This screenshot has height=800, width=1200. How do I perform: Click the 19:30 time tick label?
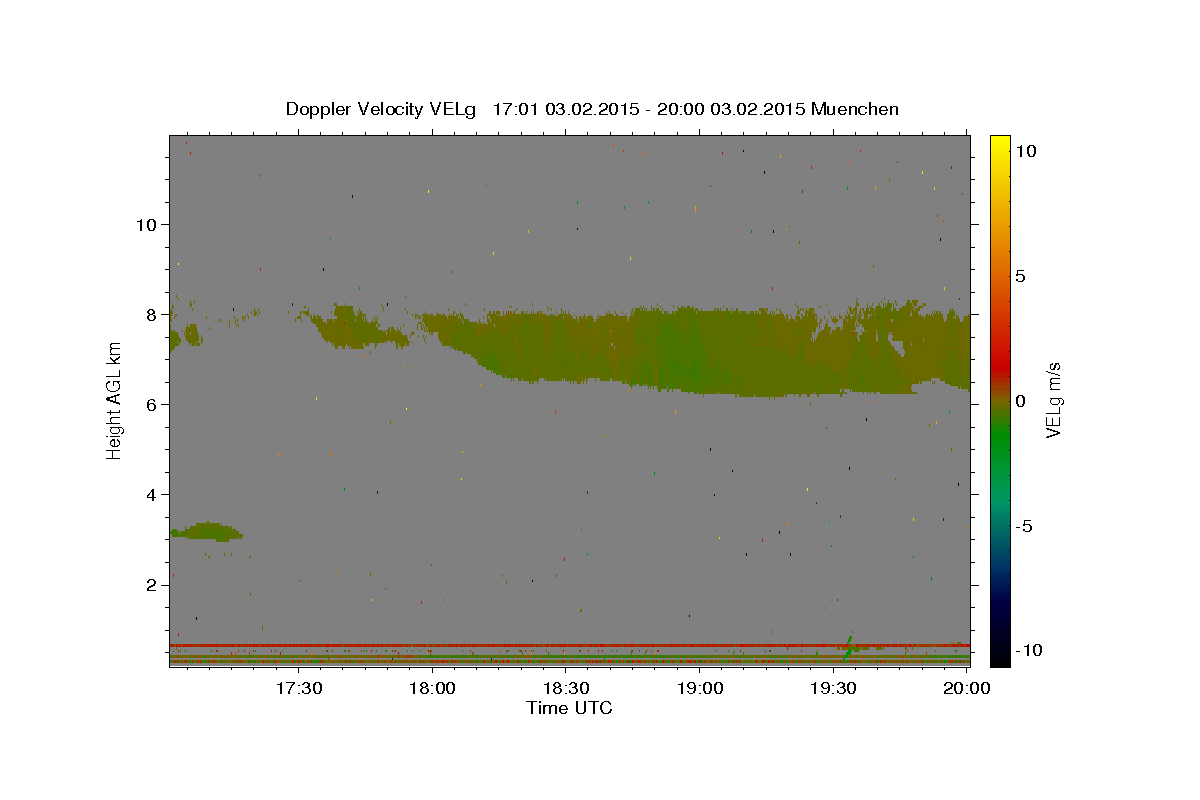coord(834,689)
